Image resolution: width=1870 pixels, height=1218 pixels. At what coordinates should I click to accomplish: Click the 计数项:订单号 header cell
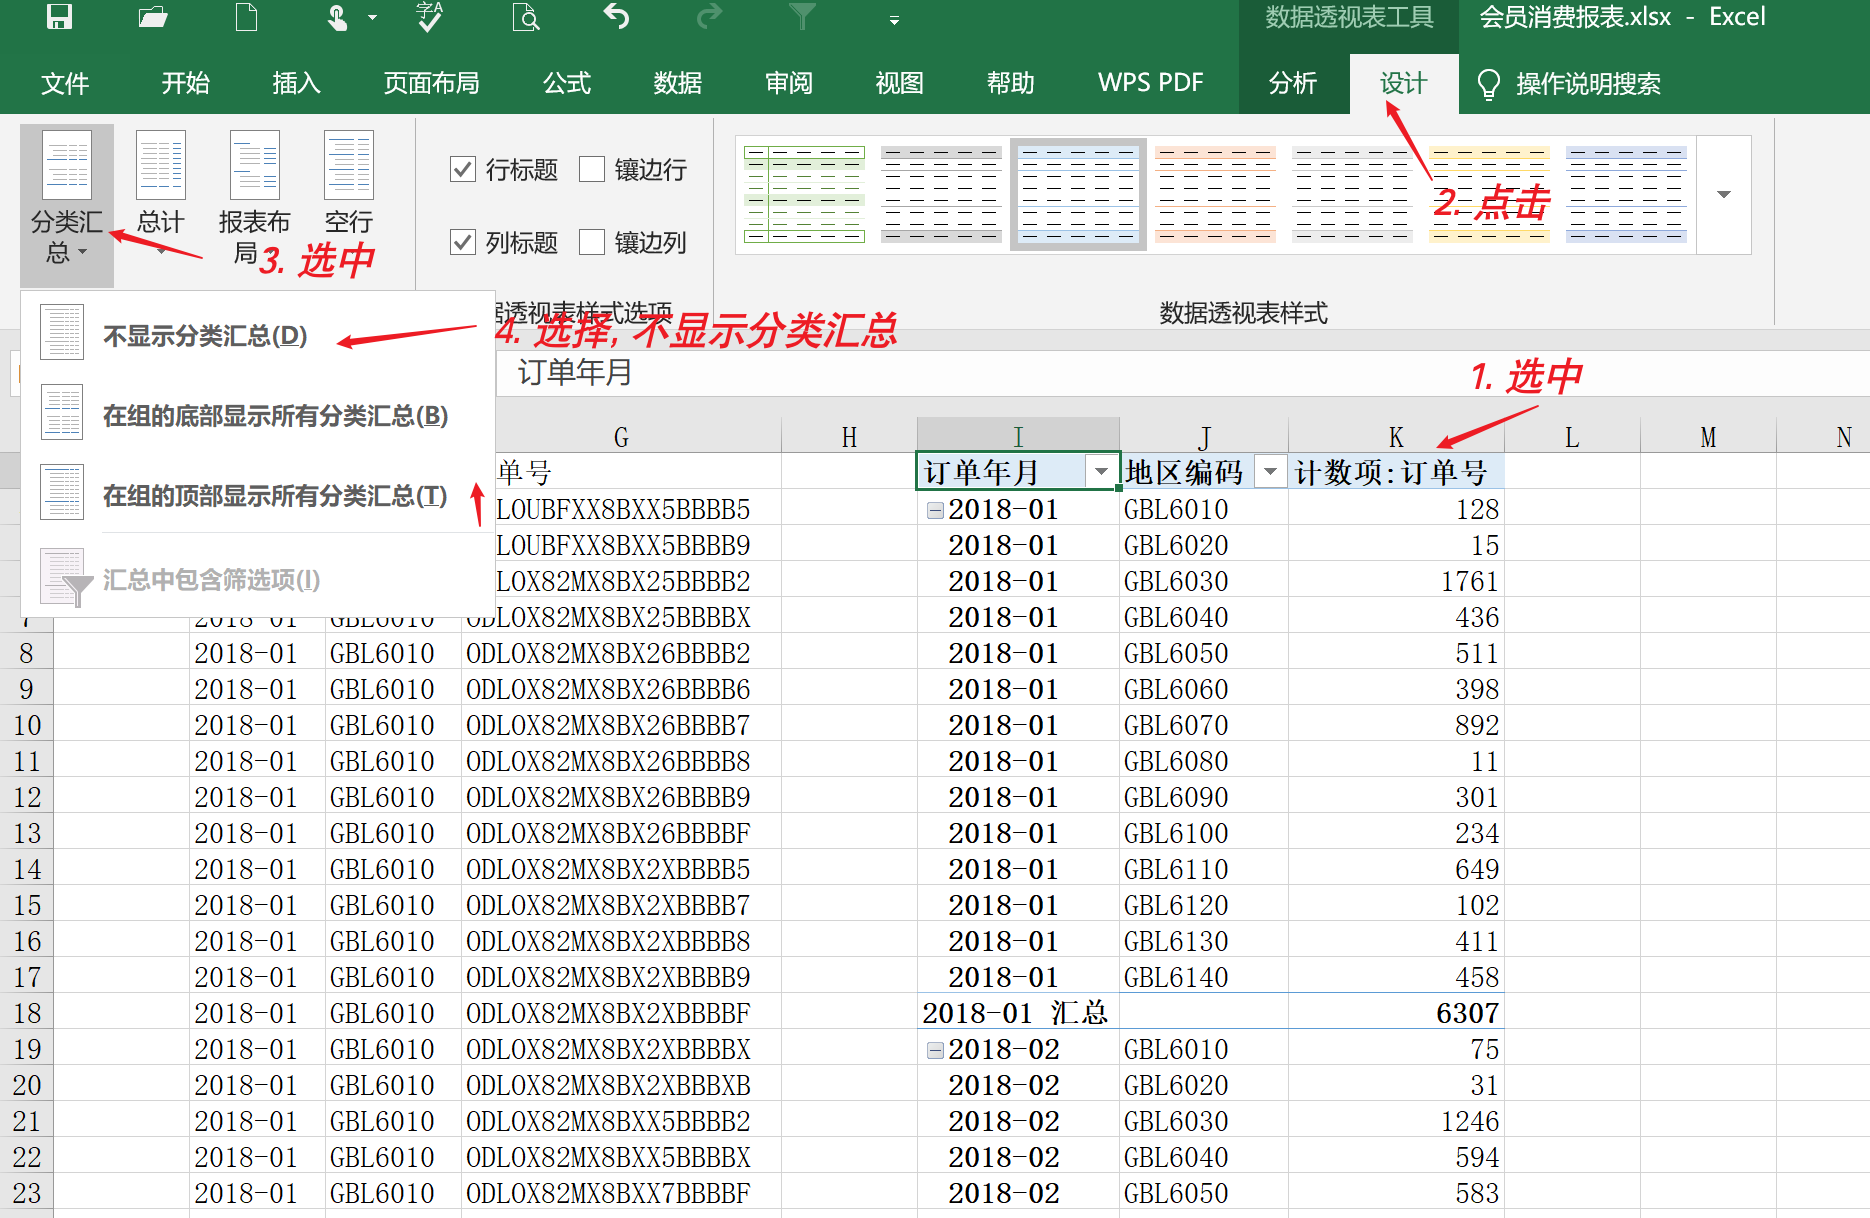1396,471
